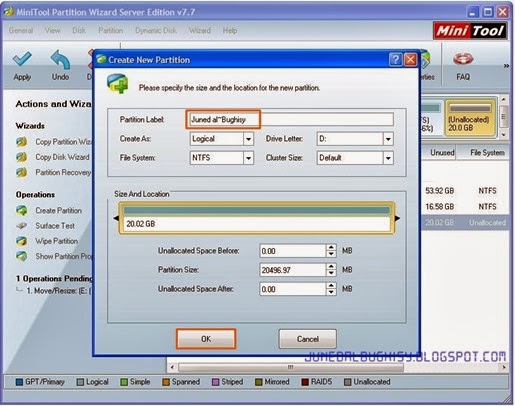Confirm with the OK button
This screenshot has width=515, height=406.
[x=206, y=339]
